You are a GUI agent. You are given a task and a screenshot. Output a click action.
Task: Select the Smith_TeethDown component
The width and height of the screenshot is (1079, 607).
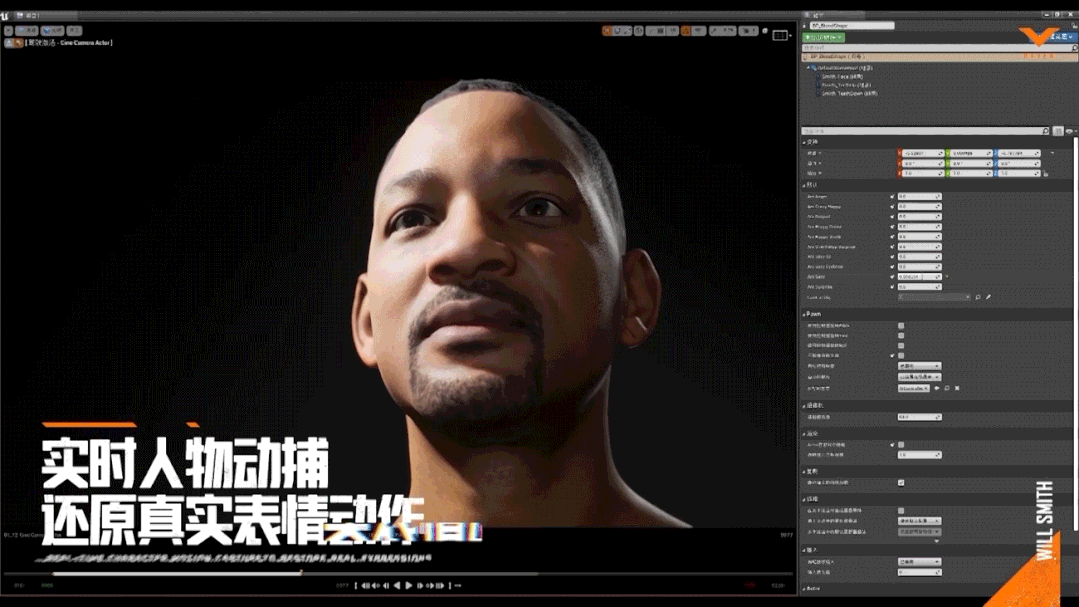[x=849, y=94]
